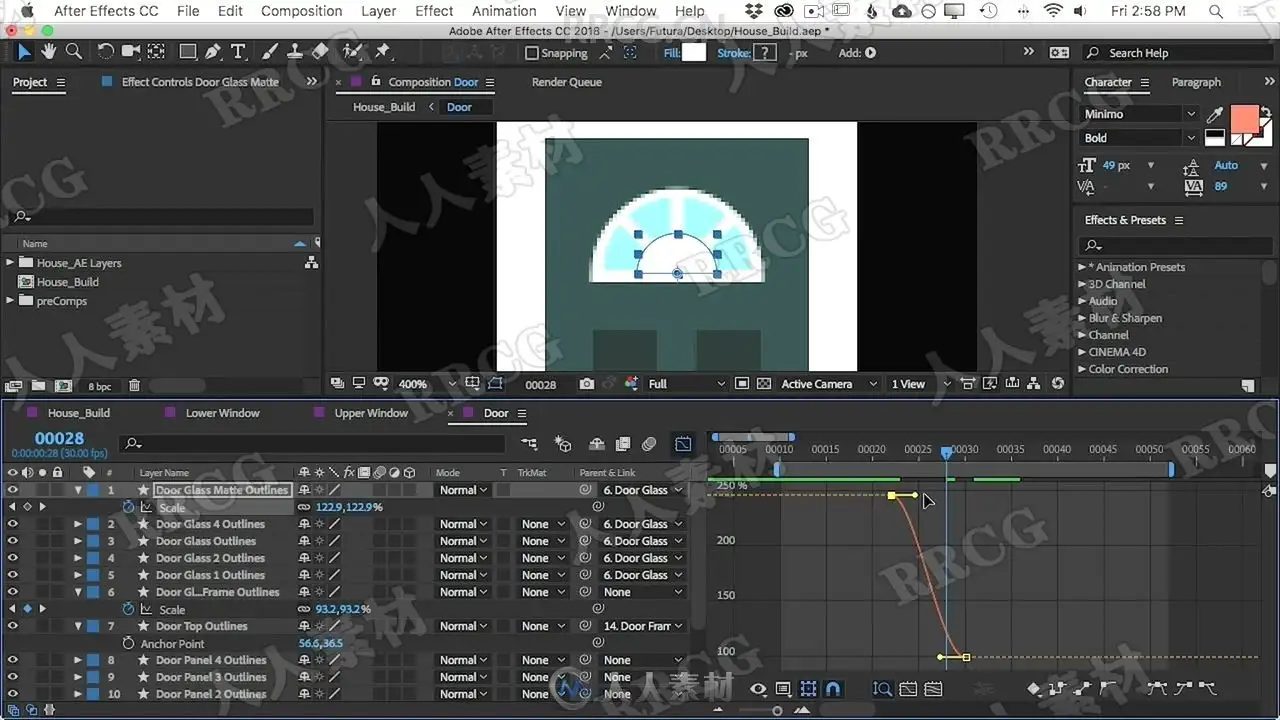Viewport: 1280px width, 720px height.
Task: Select the Hand tool
Action: (49, 52)
